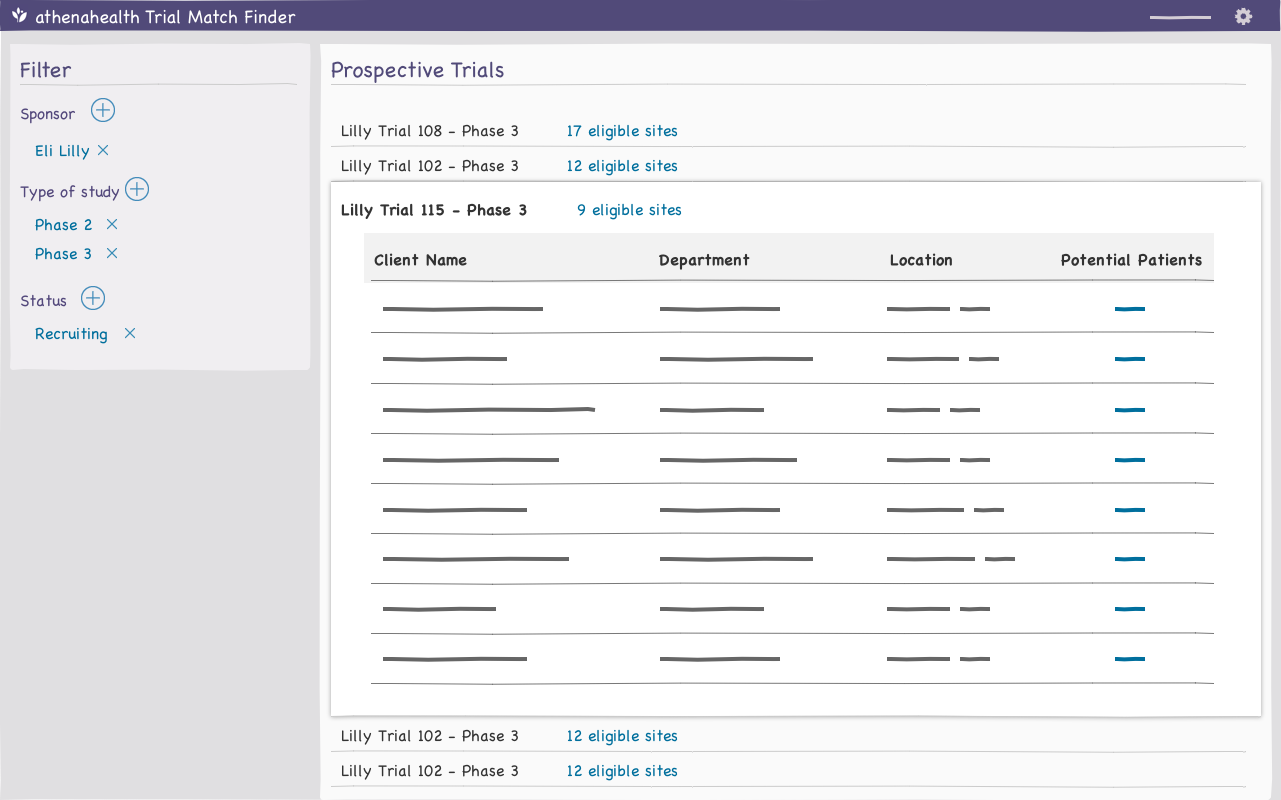Image resolution: width=1281 pixels, height=800 pixels.
Task: Select the Prospective Trials heading
Action: (417, 70)
